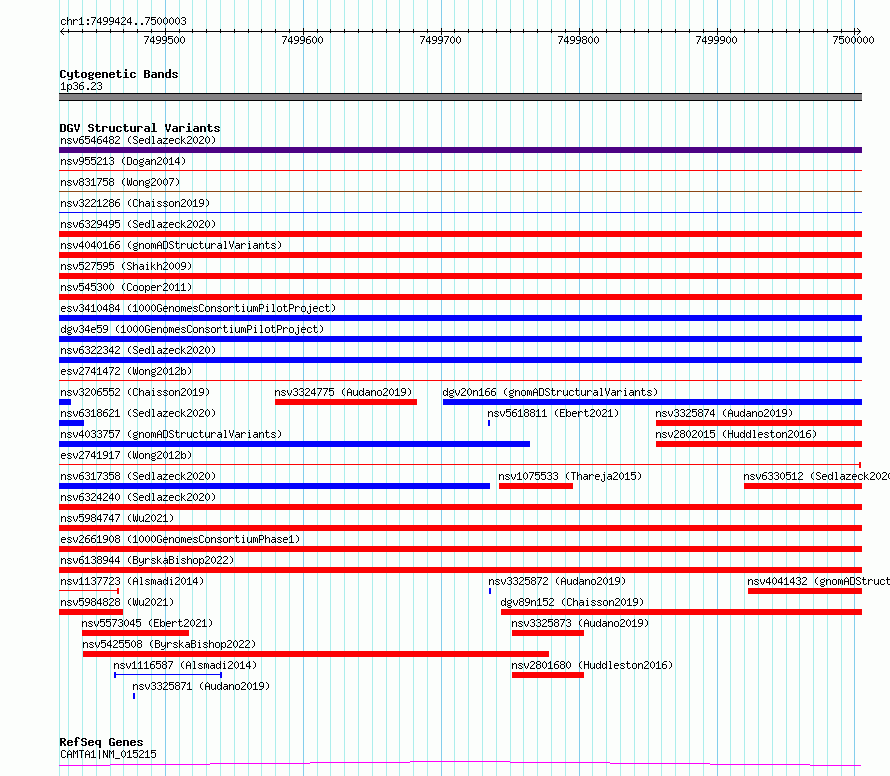890x776 pixels.
Task: Open esv2741472 (Wong2012b) label
Action: click(x=126, y=371)
